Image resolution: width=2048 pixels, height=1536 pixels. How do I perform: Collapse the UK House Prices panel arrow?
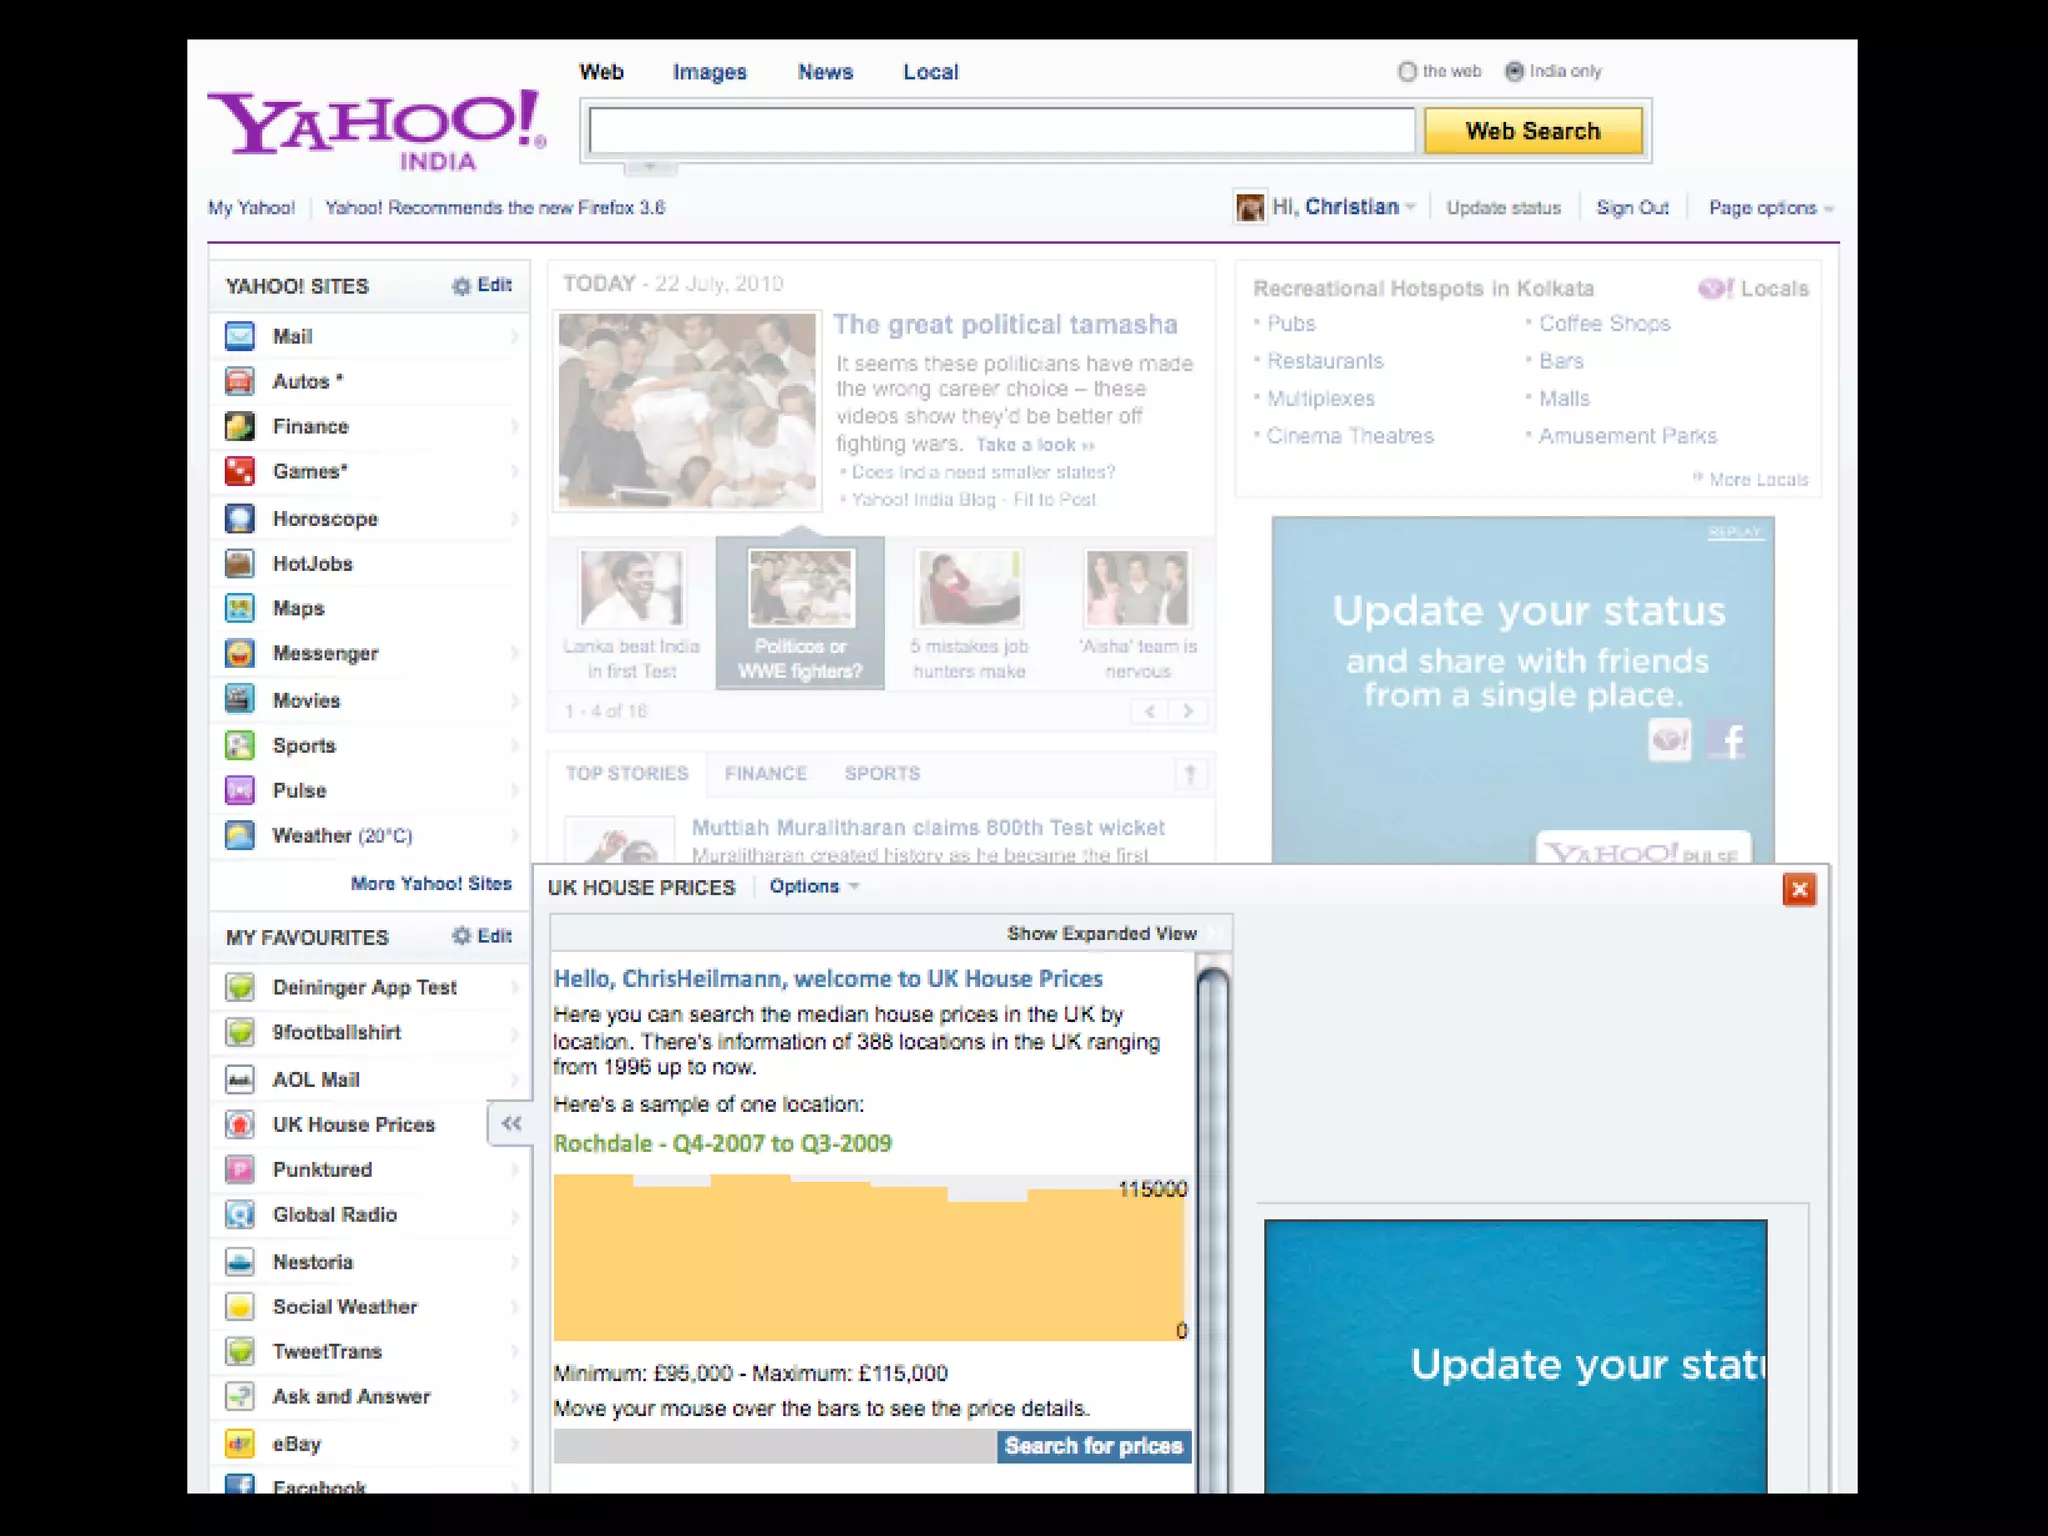[511, 1123]
